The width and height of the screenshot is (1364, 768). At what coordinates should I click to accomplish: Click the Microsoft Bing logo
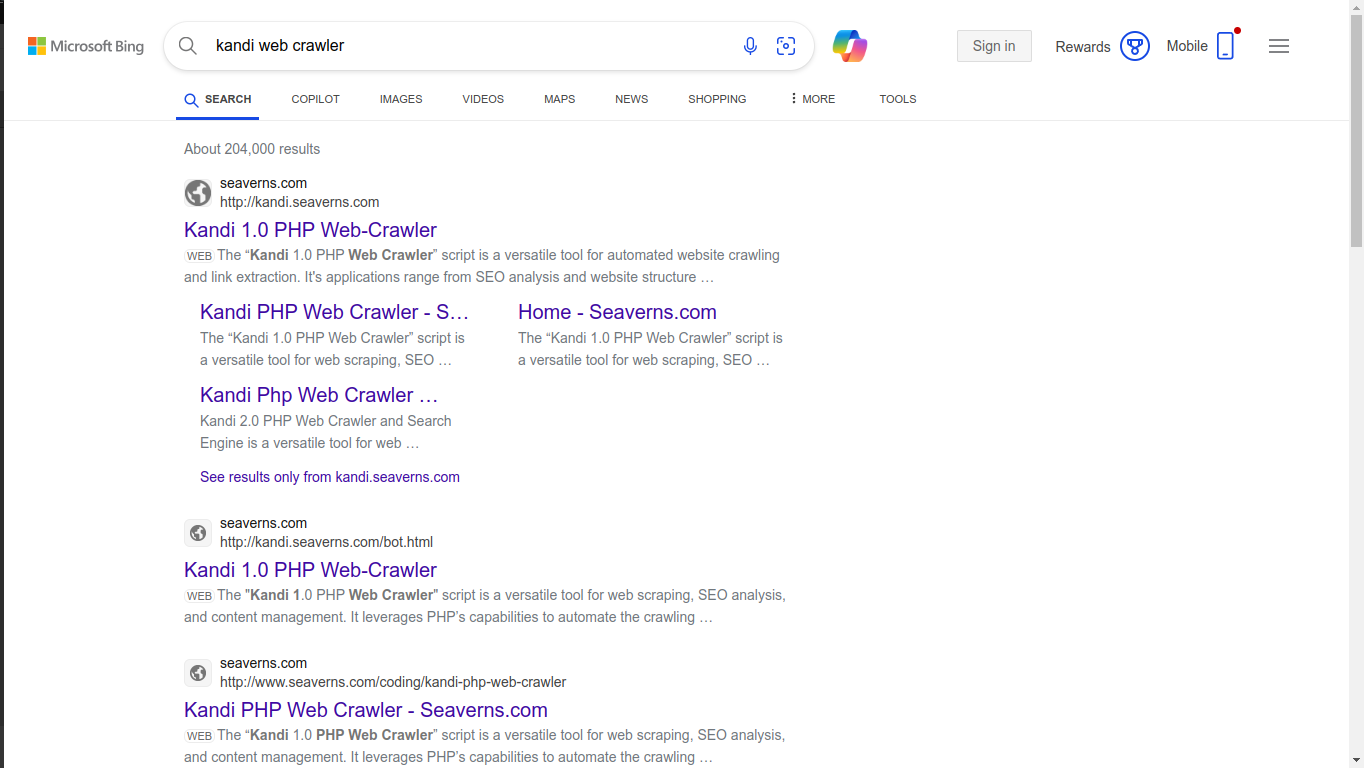point(86,46)
